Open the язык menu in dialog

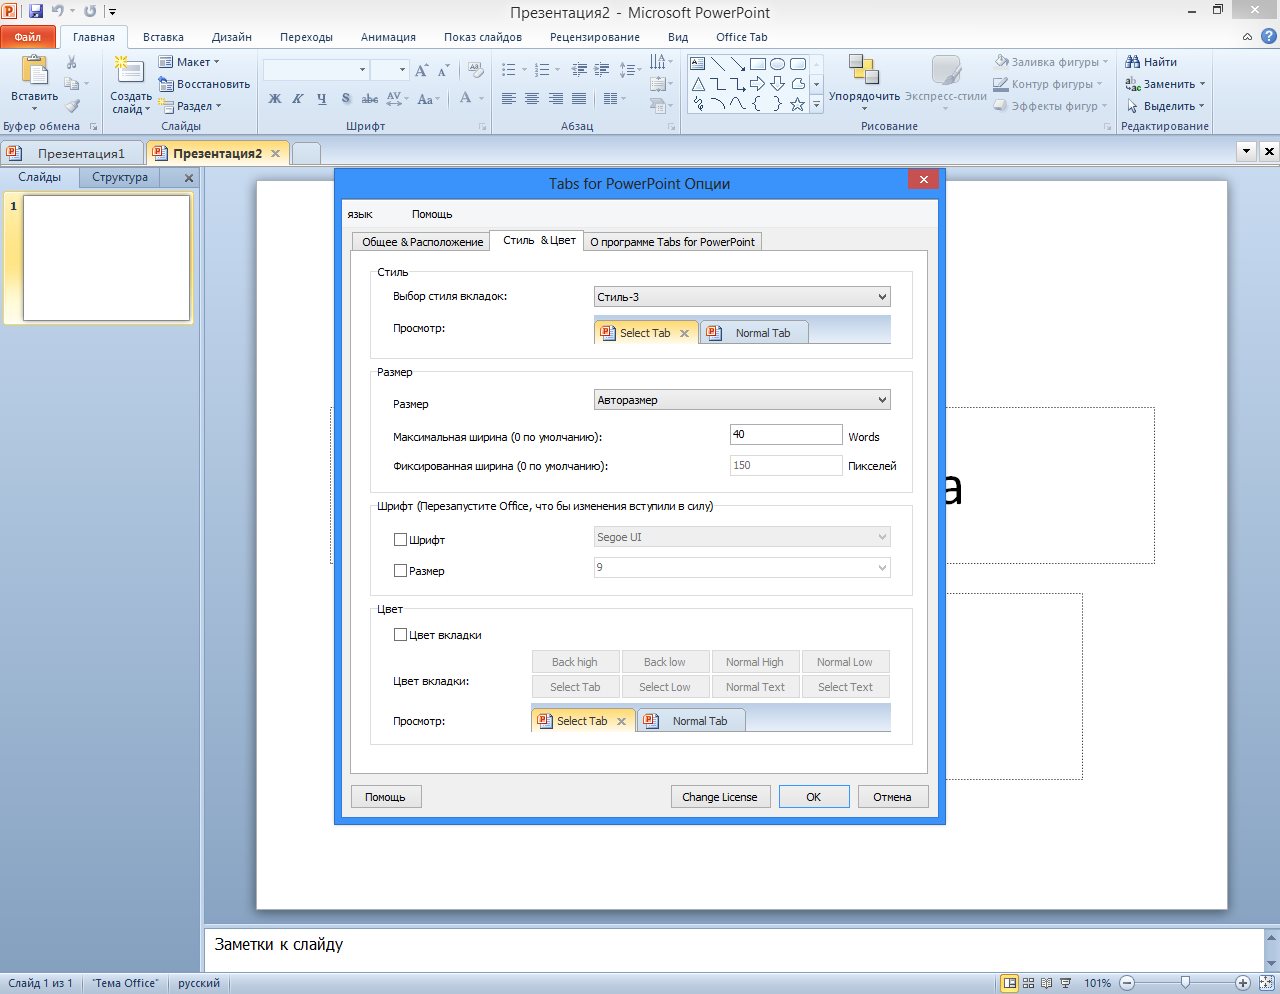(x=360, y=214)
